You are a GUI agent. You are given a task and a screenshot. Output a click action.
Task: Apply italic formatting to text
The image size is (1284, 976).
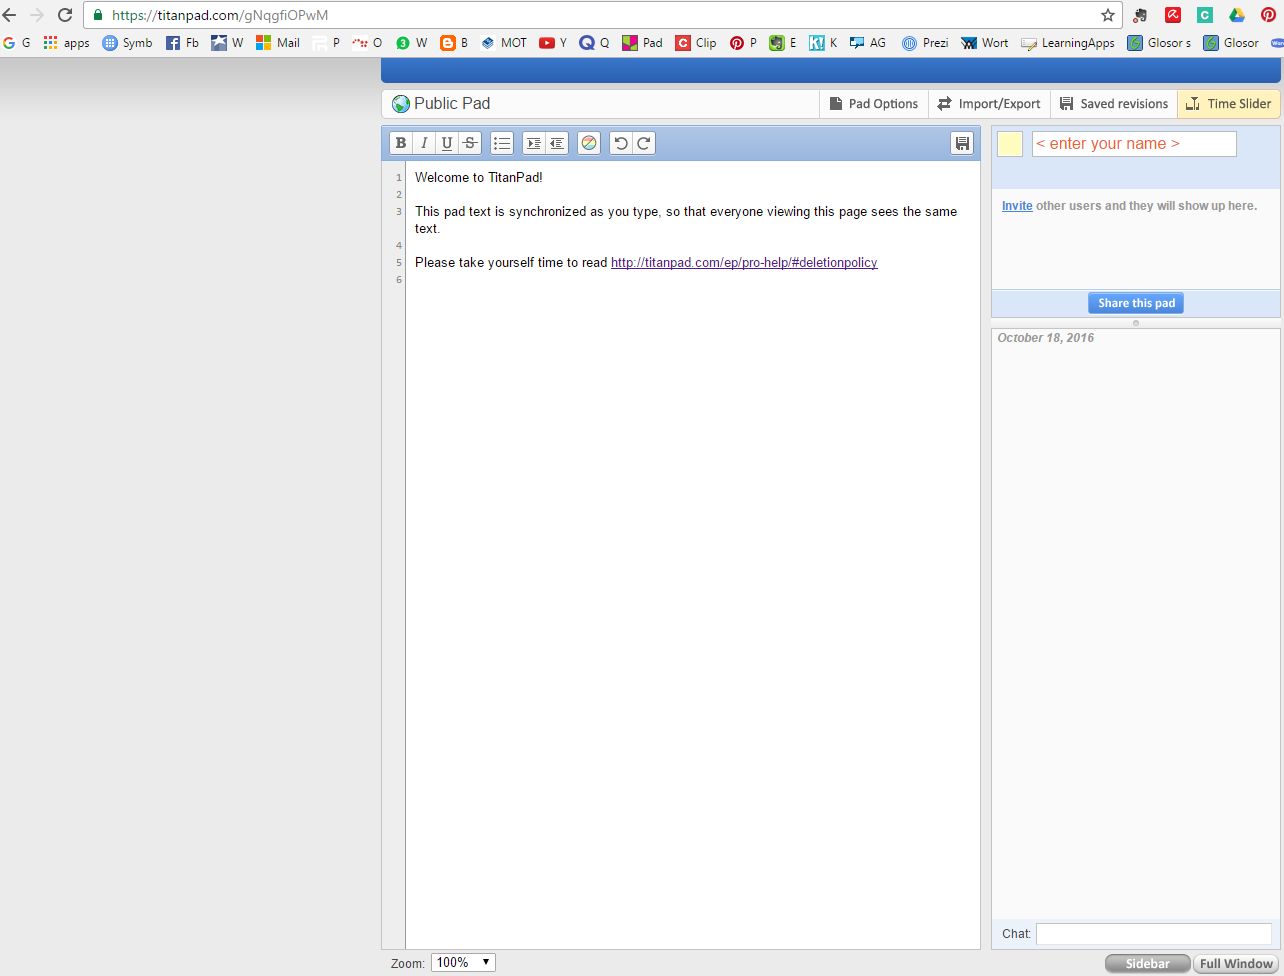tap(424, 143)
